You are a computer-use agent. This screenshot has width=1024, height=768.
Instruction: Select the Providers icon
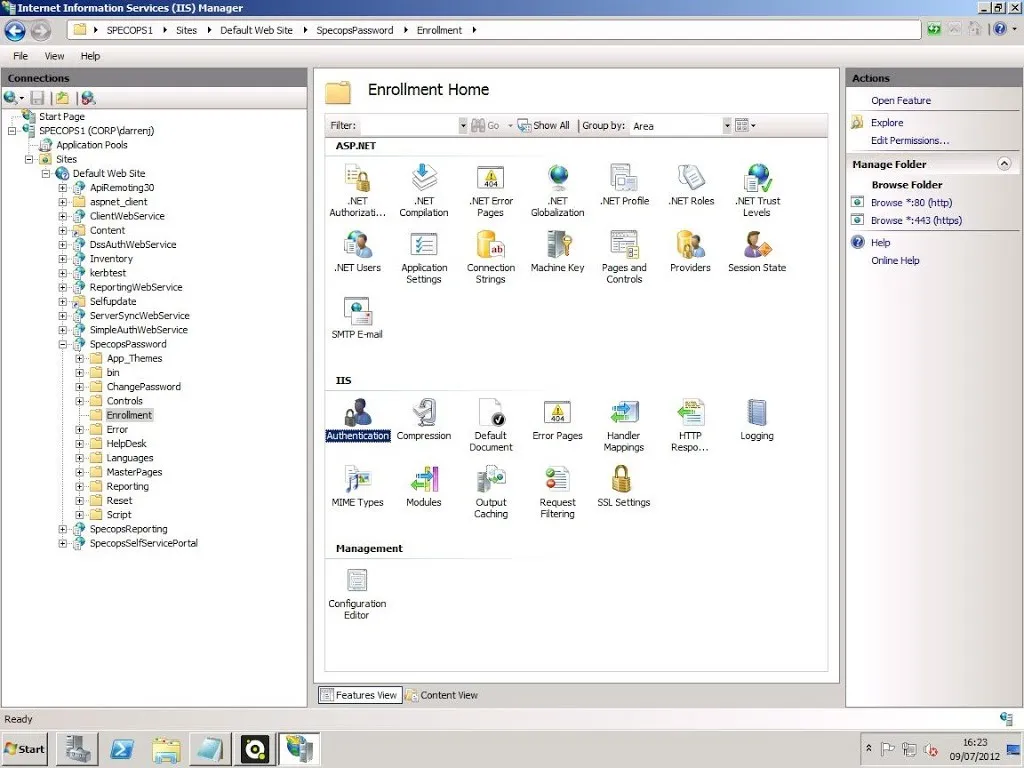(x=690, y=251)
